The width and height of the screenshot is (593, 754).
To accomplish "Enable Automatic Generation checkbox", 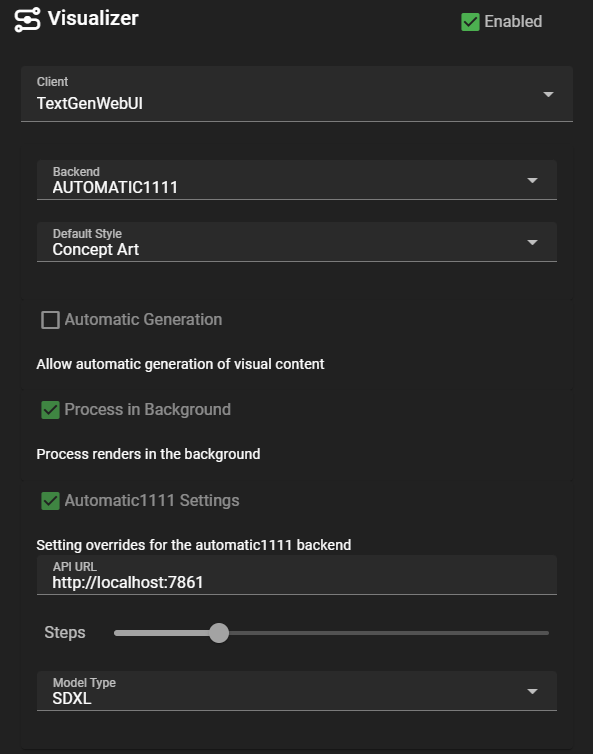I will click(50, 320).
